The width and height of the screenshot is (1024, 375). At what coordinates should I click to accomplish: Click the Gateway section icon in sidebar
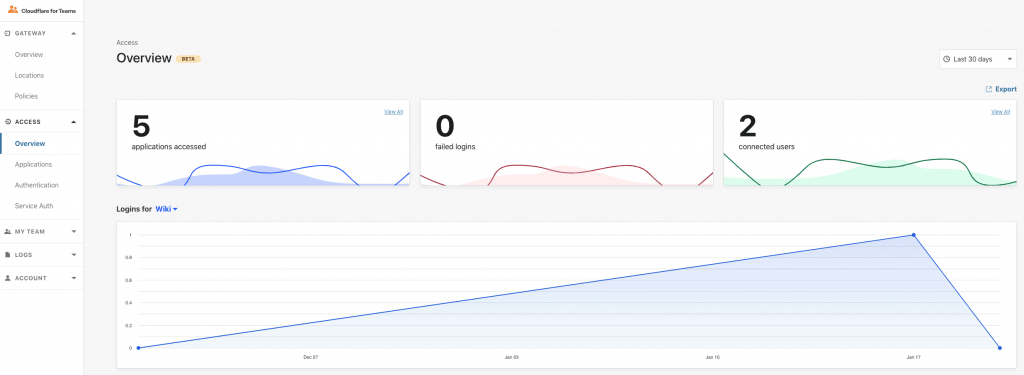(7, 33)
